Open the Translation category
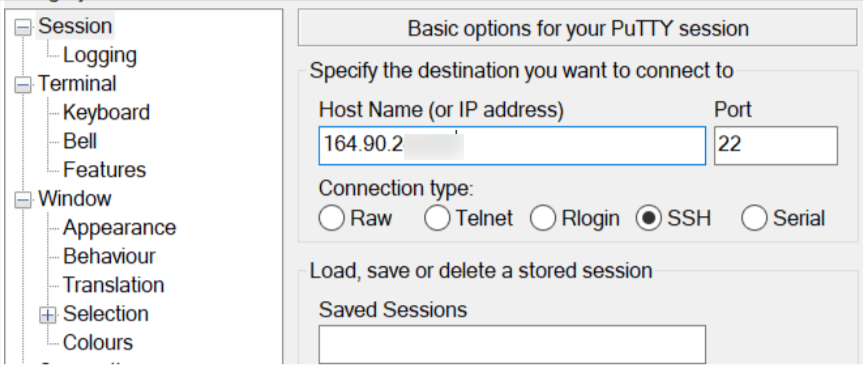Viewport: 863px width, 371px height. click(113, 285)
